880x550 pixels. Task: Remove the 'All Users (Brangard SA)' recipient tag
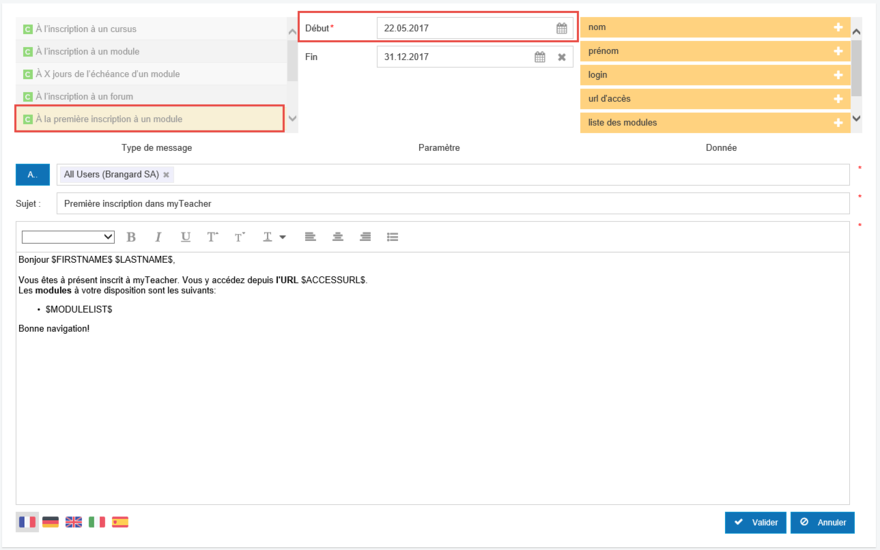(166, 175)
